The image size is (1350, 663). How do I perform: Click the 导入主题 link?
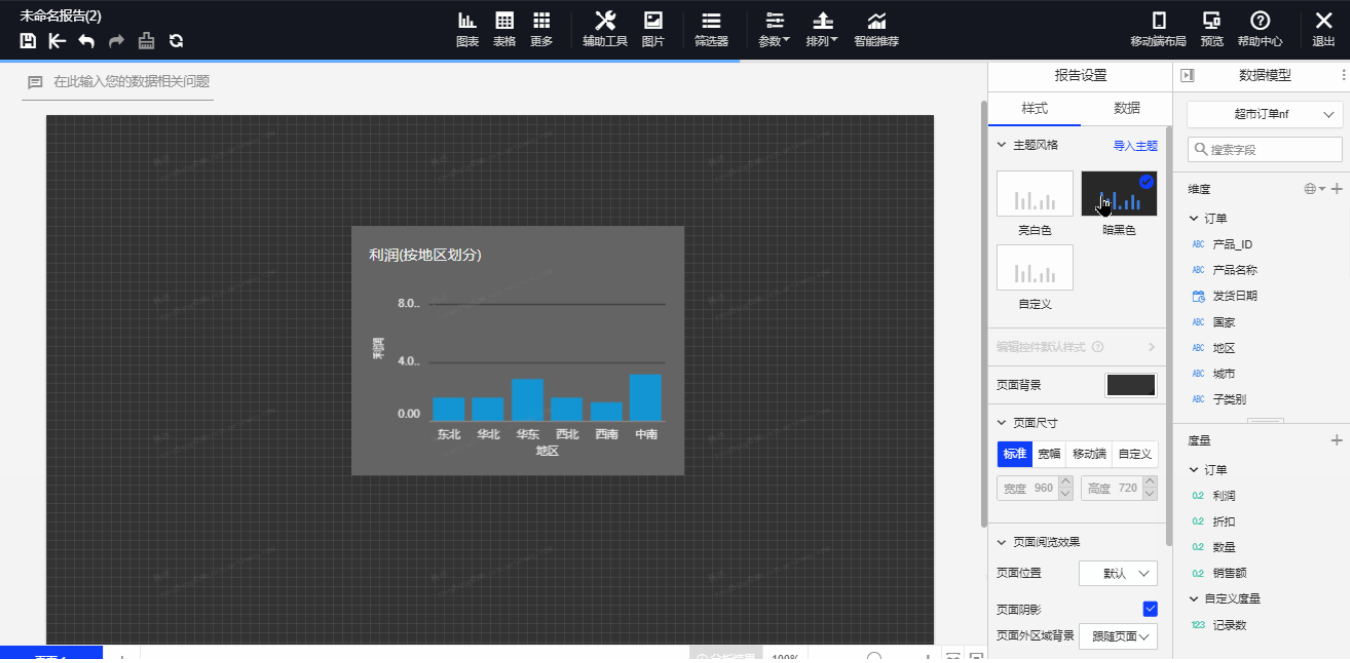1135,146
